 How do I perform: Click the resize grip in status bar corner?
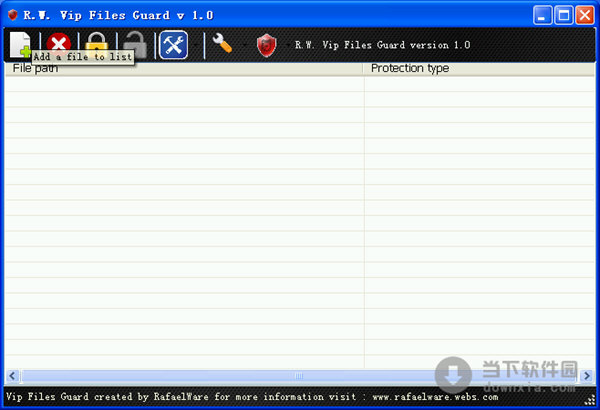pos(590,400)
